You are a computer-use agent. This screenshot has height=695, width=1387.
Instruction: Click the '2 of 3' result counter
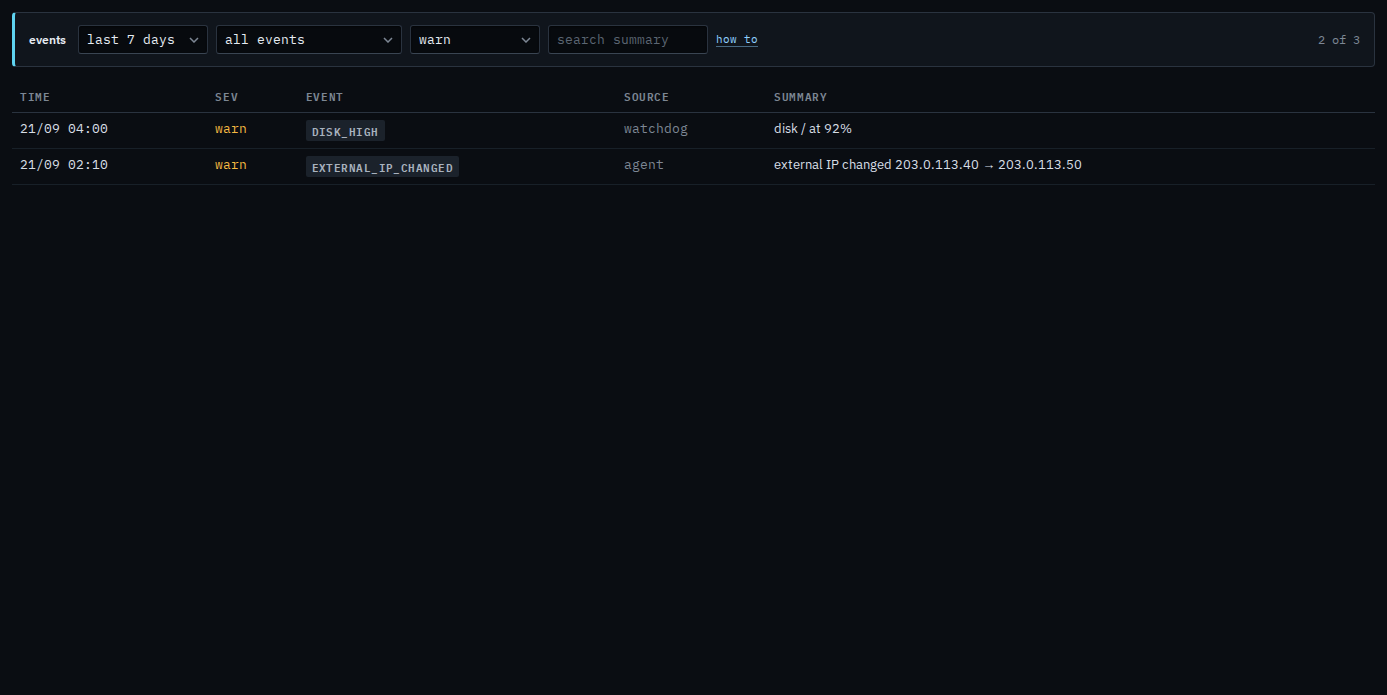tap(1339, 40)
